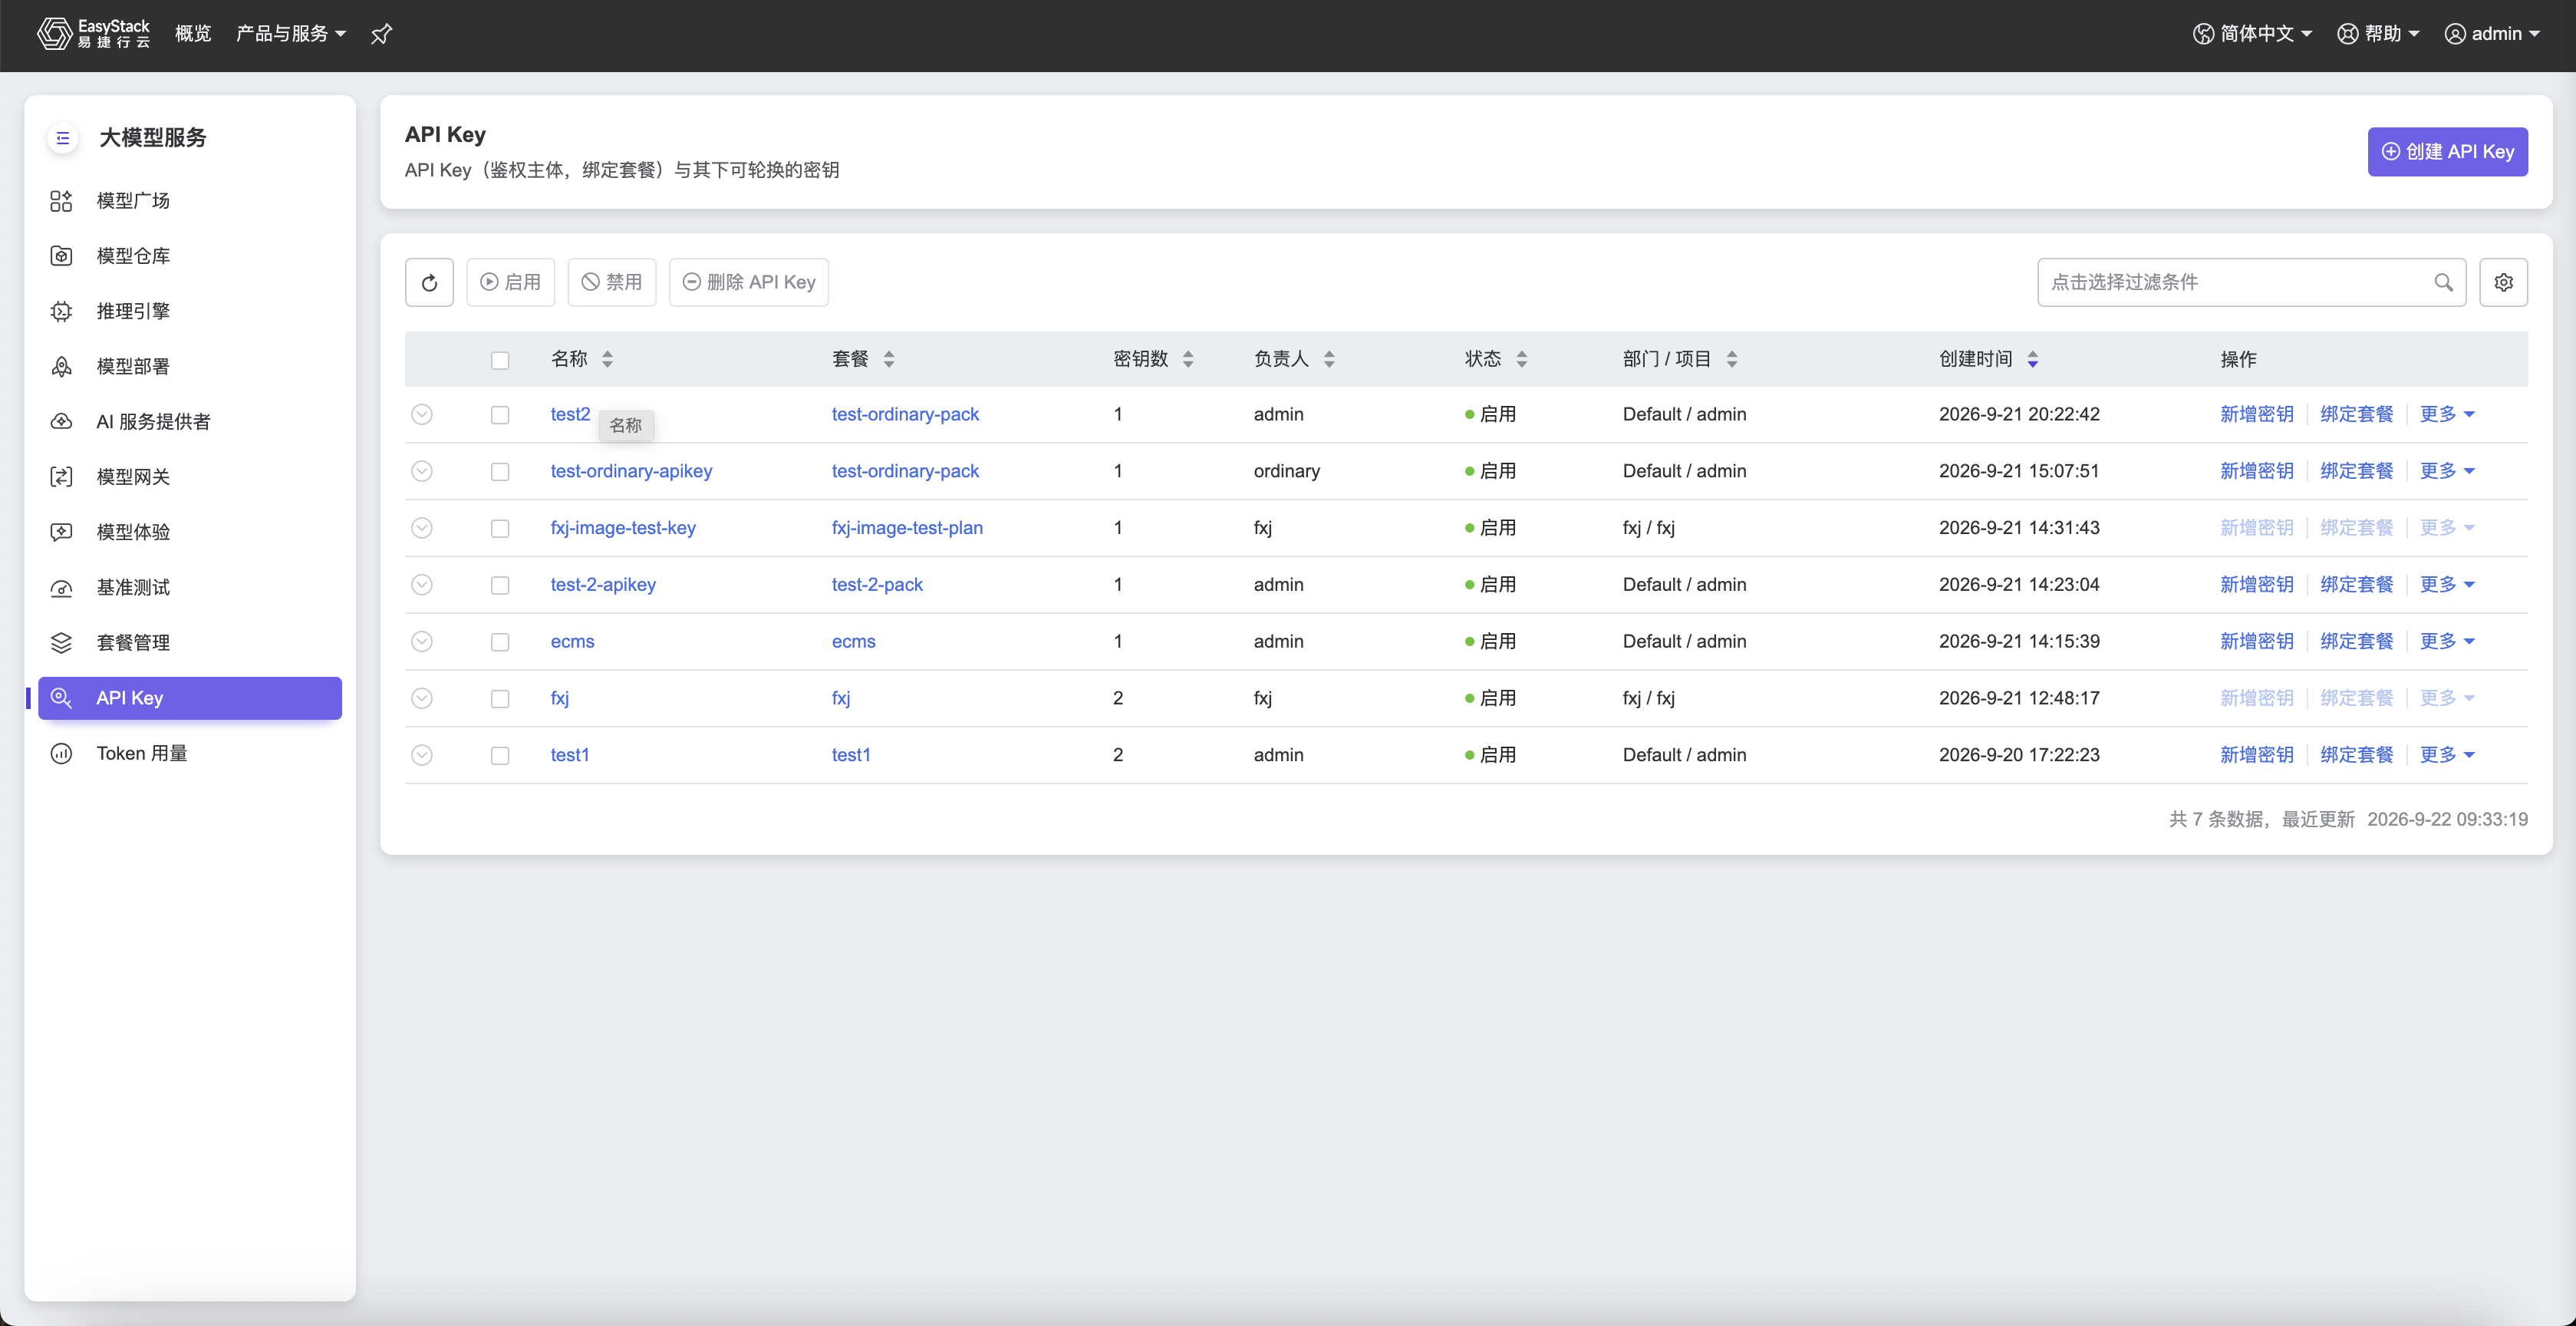Collapse sidebar using the menu icon beside 大模型服务
This screenshot has width=2576, height=1326.
click(x=62, y=138)
